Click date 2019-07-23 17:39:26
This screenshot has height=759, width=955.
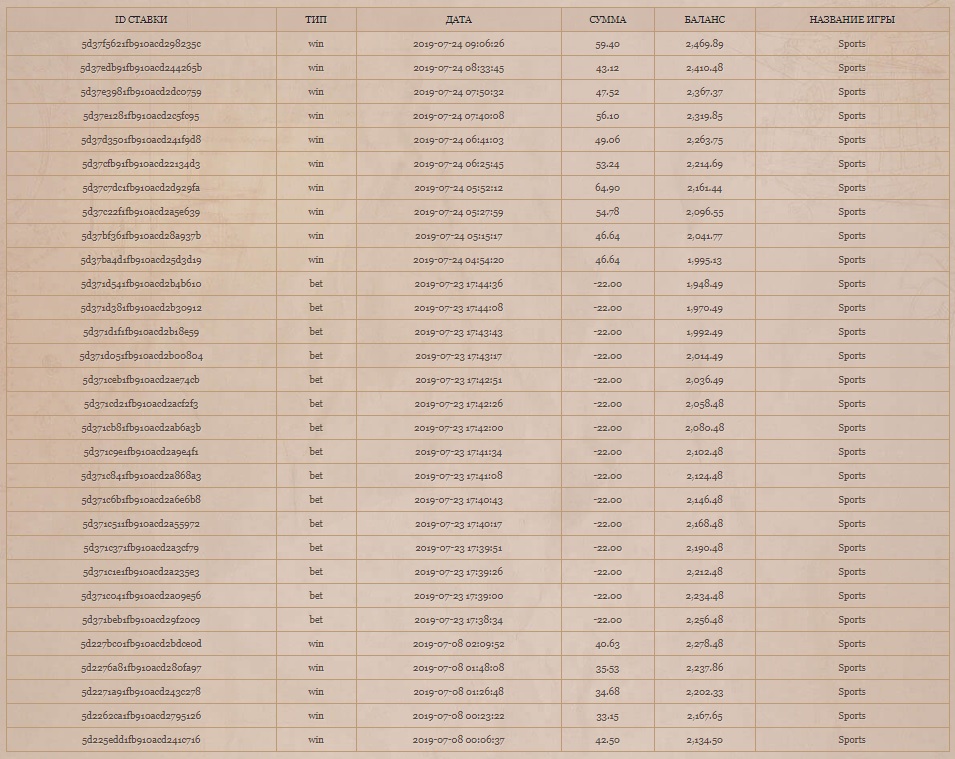(x=459, y=572)
